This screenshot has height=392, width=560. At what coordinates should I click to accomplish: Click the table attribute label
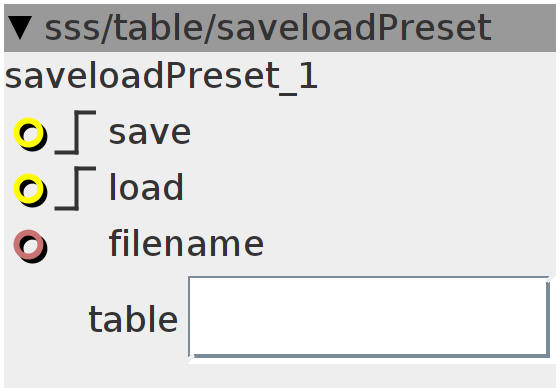pos(133,318)
